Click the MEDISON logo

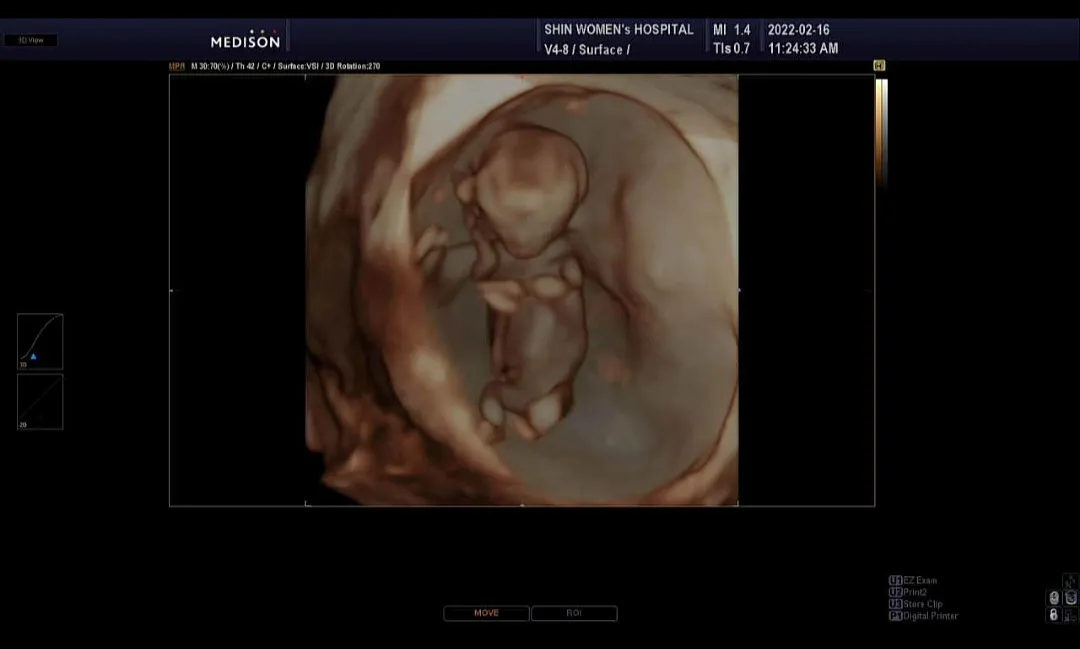[245, 40]
